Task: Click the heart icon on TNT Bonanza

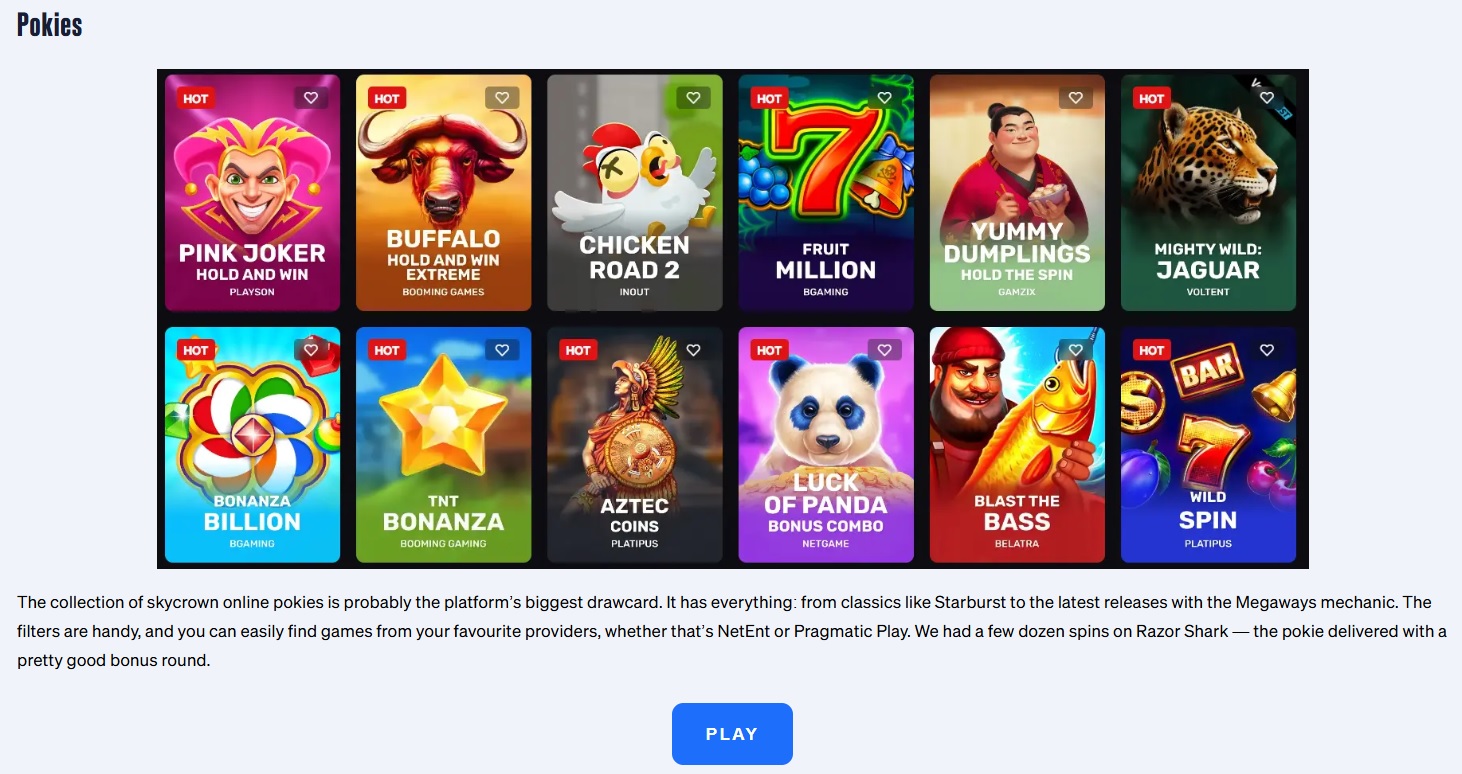Action: tap(502, 350)
